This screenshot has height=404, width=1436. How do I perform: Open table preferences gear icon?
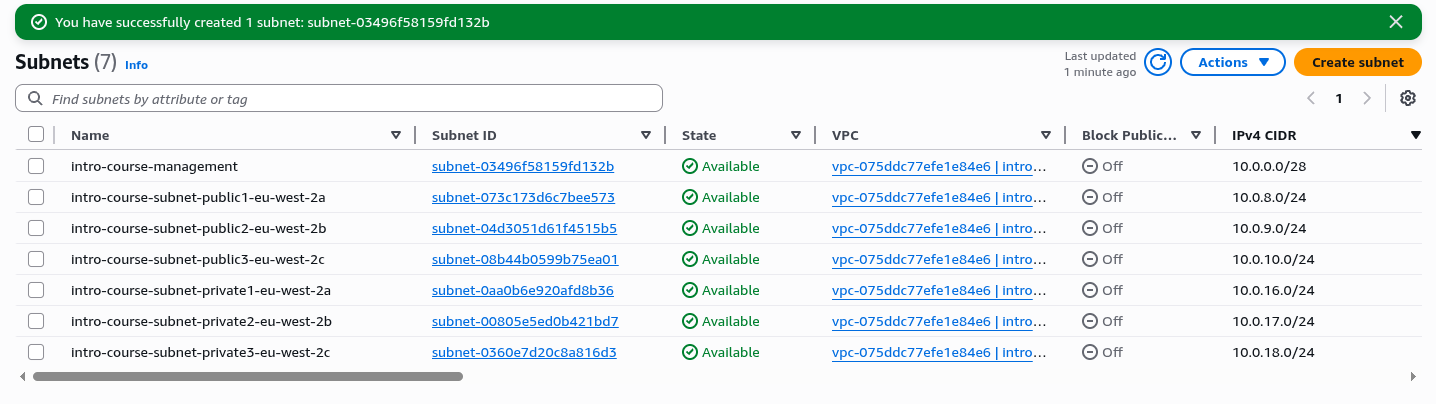(1408, 98)
